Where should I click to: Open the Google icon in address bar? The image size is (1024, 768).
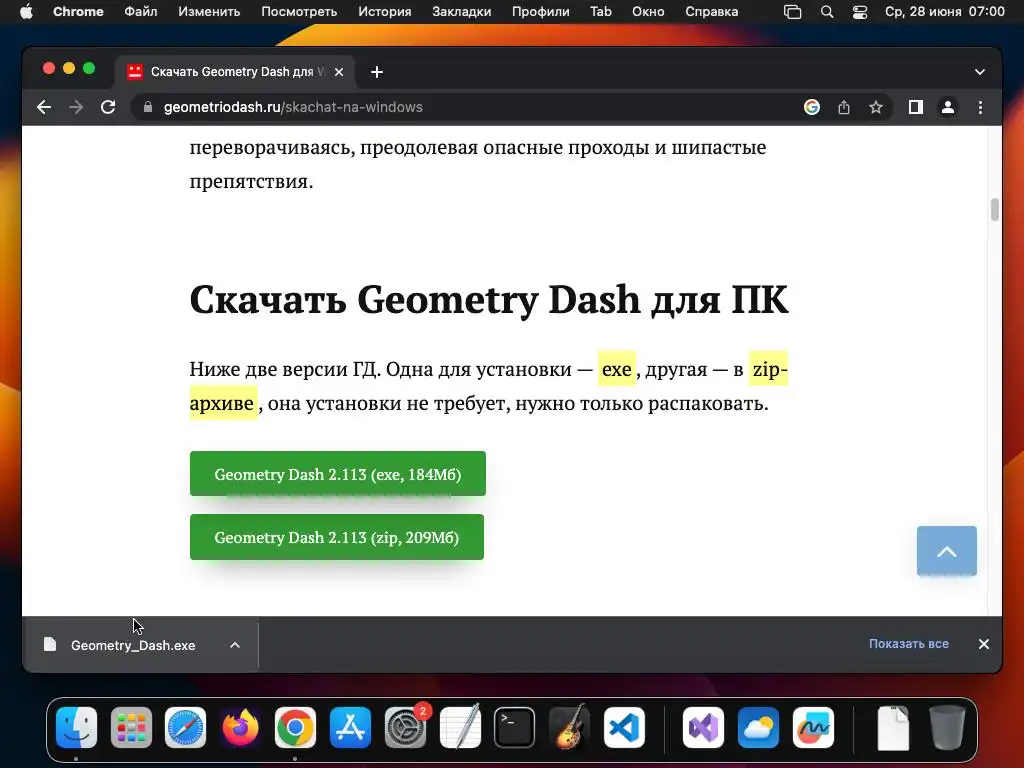[812, 107]
